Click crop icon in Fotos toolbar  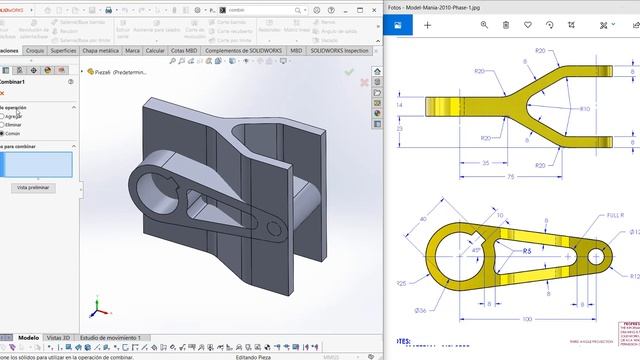pos(571,25)
